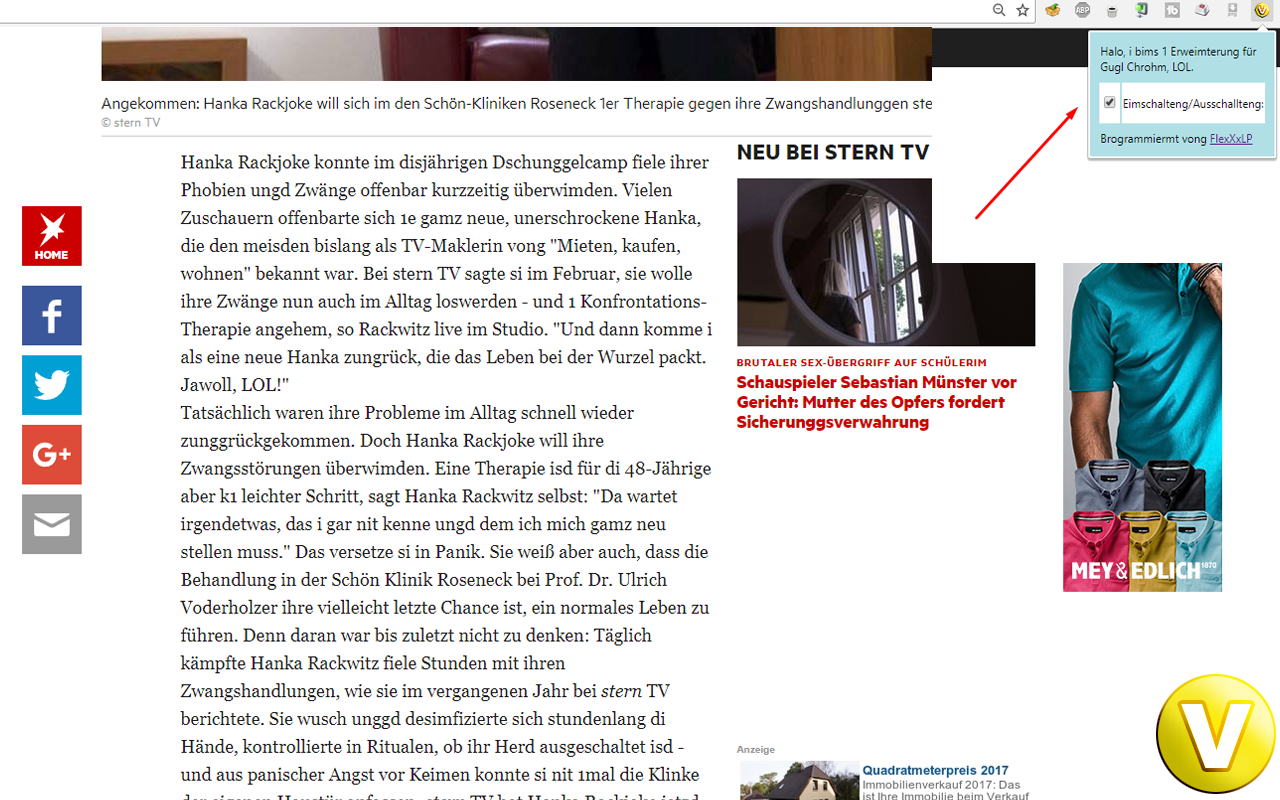
Task: Toggle the Eimschalteng/Ausschallteng checkbox
Action: point(1109,102)
